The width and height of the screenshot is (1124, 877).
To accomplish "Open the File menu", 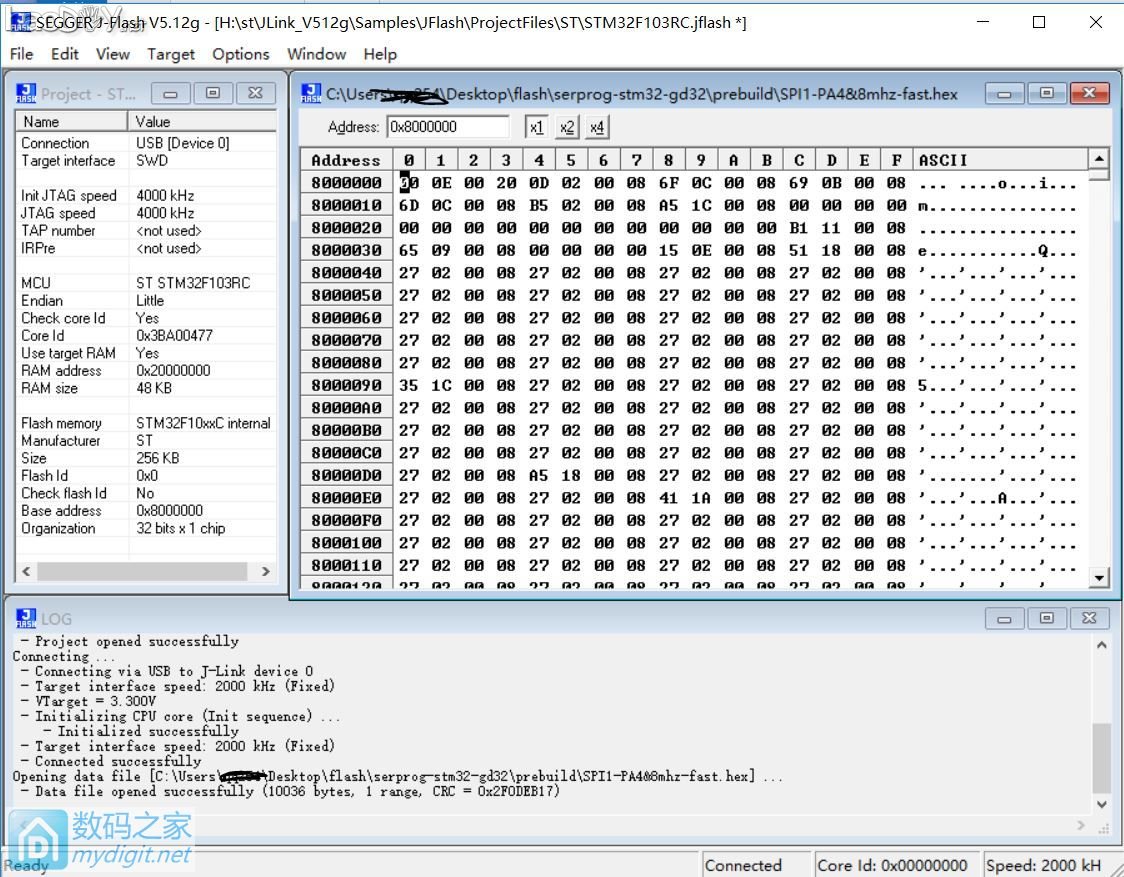I will pos(21,54).
